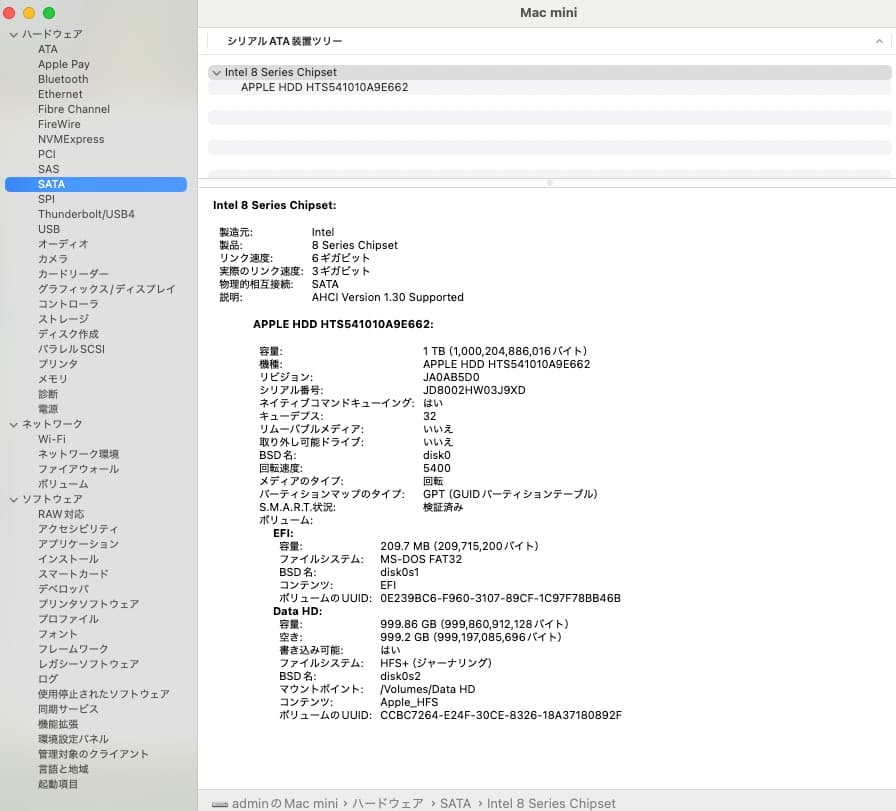
Task: Select Bluetooth in the hardware sidebar
Action: (x=62, y=79)
